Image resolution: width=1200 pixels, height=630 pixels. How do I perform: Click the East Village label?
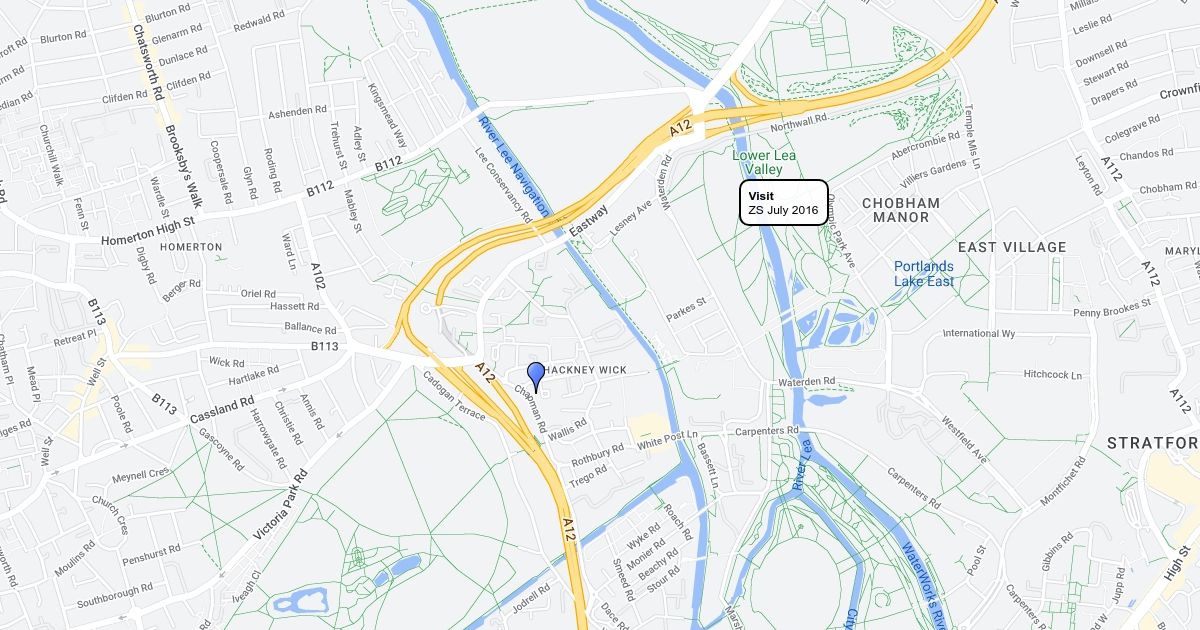pos(1012,247)
